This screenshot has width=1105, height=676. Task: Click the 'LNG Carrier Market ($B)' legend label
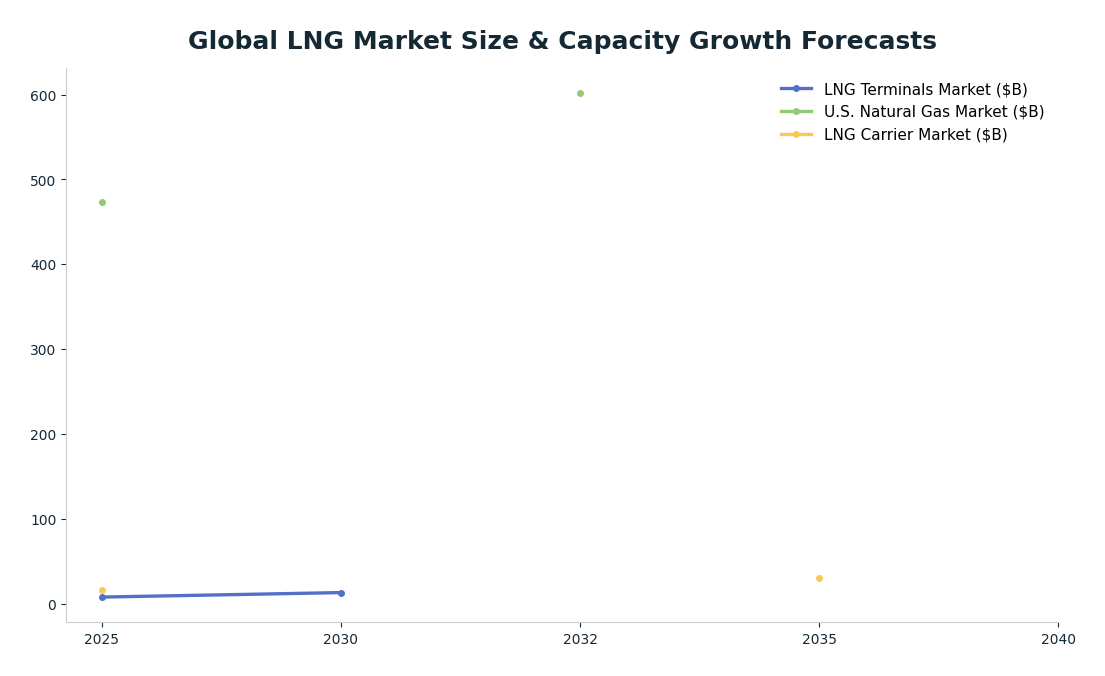pos(915,135)
